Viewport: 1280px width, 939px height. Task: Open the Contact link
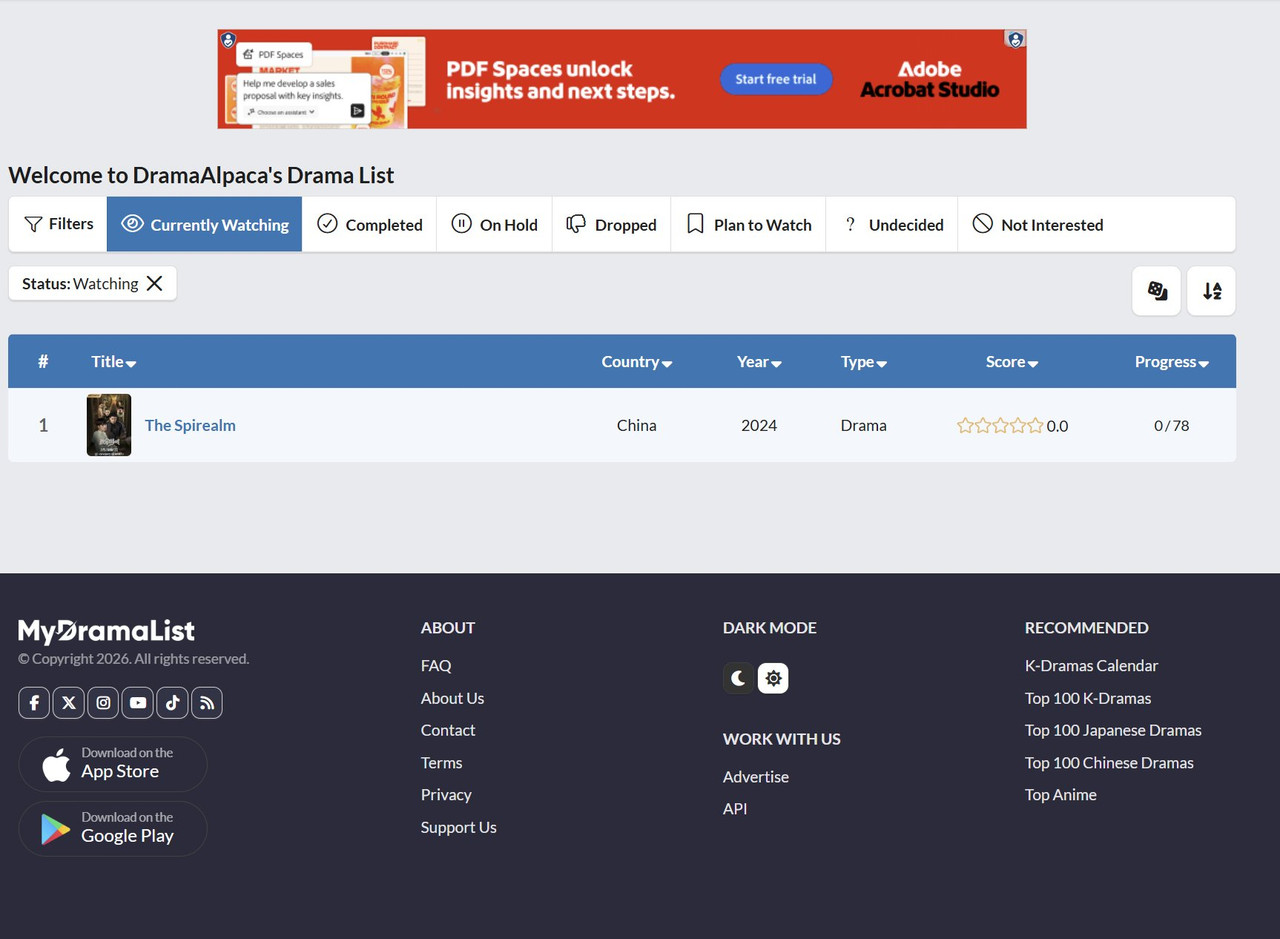[x=448, y=730]
